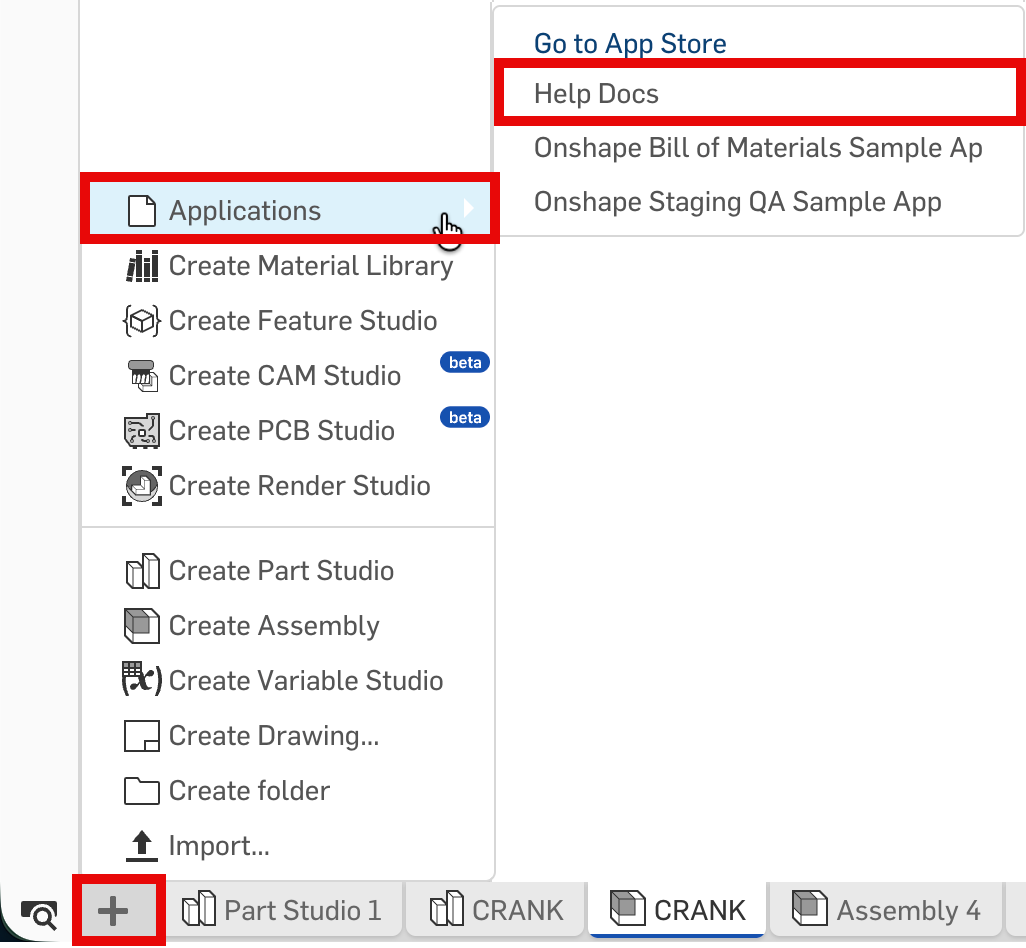Click the active CRANK assembly tab icon

pyautogui.click(x=628, y=908)
